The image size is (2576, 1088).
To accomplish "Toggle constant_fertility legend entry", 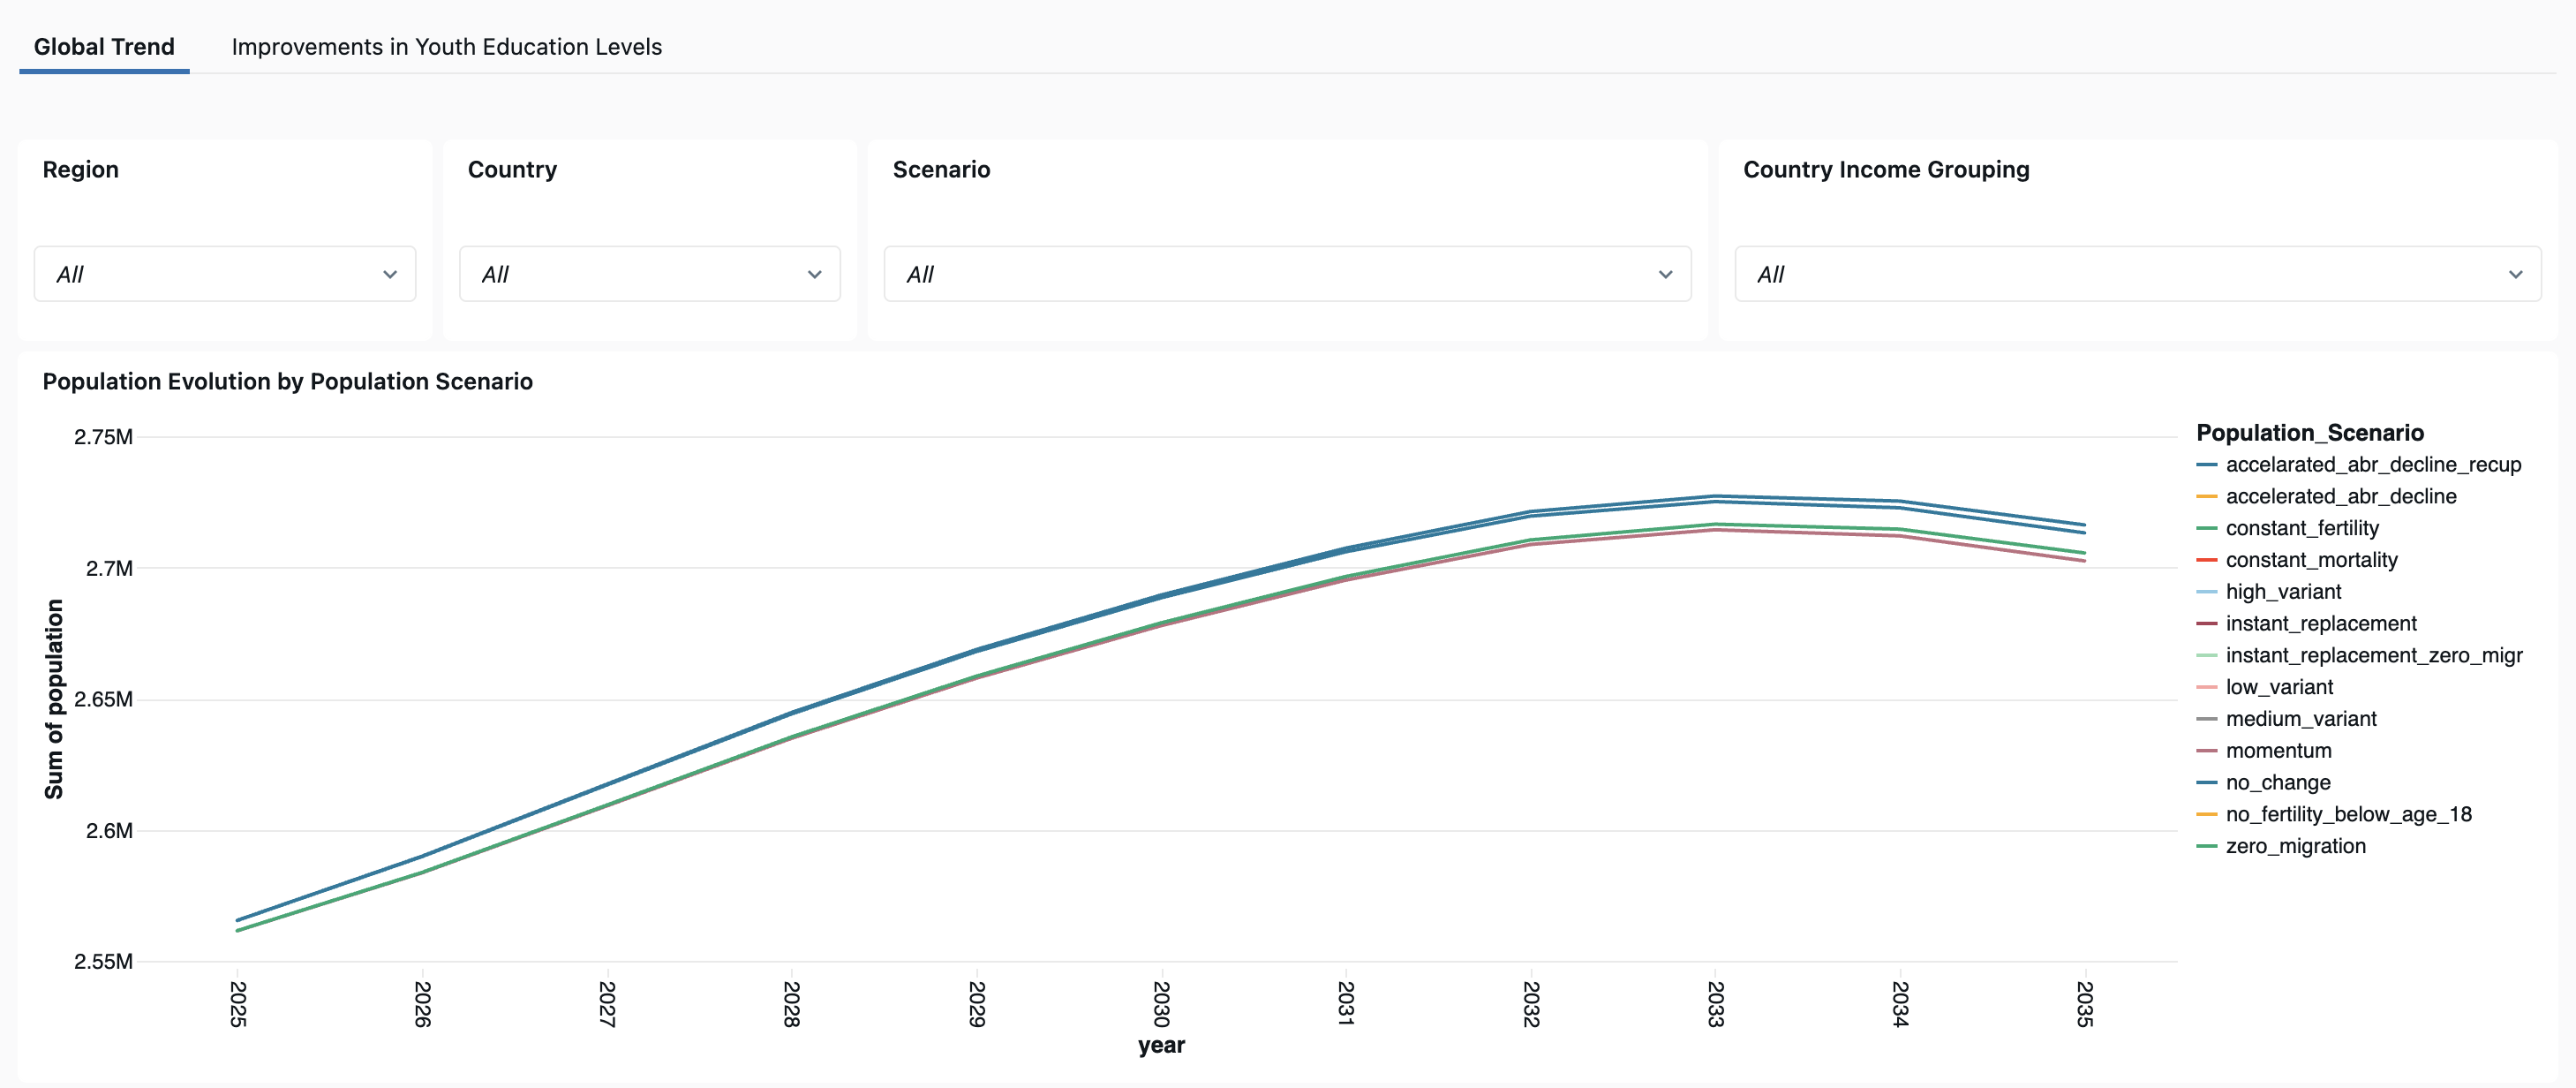I will 2301,528.
